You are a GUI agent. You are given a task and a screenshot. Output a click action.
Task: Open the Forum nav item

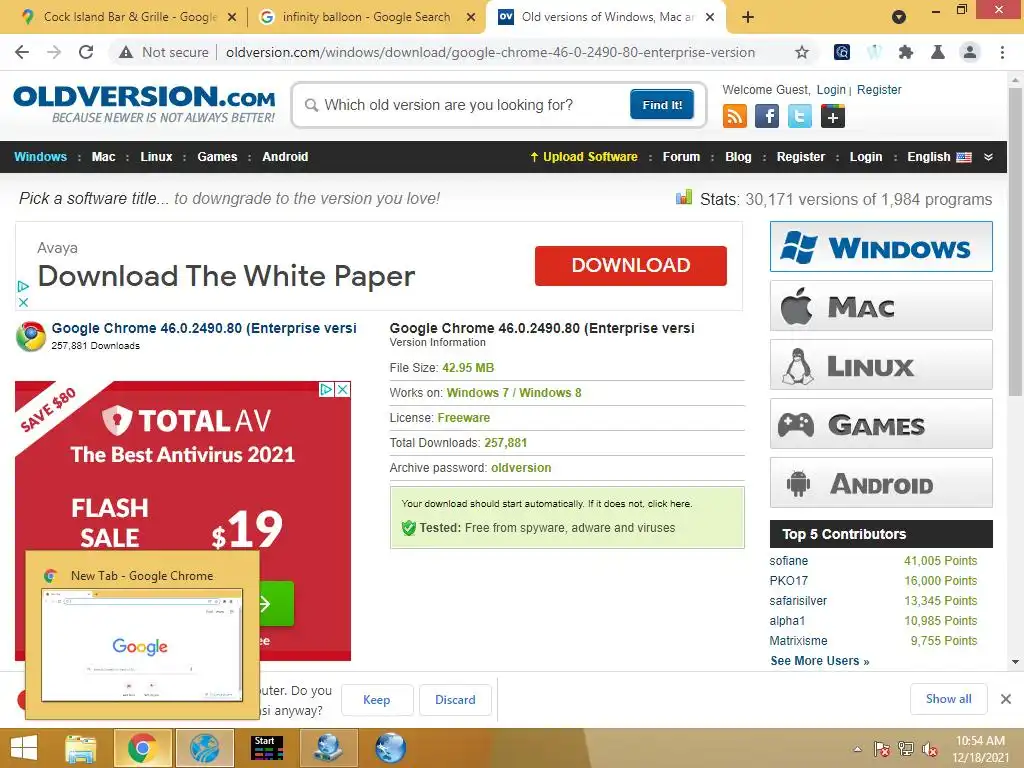(x=681, y=157)
